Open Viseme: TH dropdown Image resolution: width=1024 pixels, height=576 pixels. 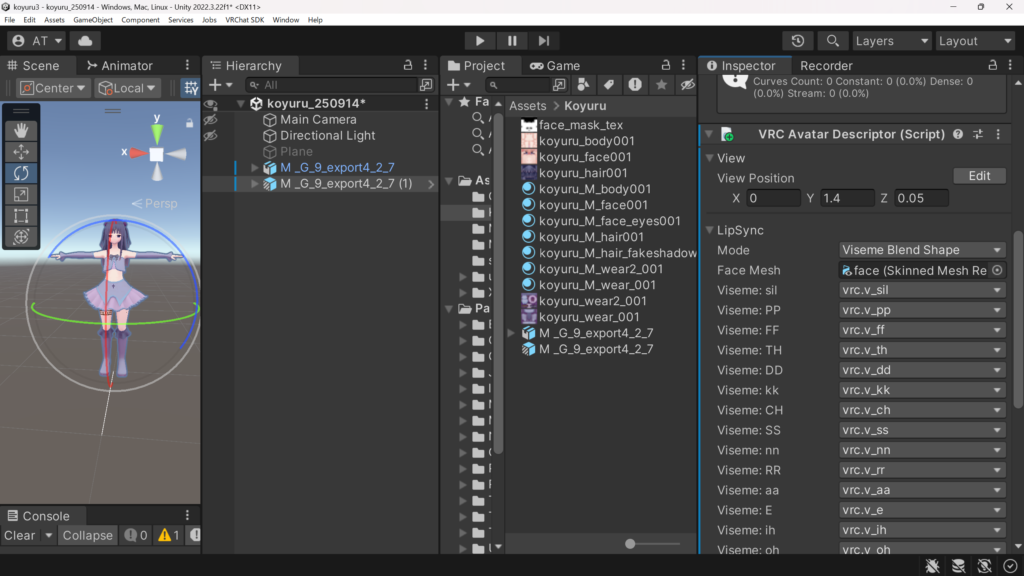(x=921, y=350)
